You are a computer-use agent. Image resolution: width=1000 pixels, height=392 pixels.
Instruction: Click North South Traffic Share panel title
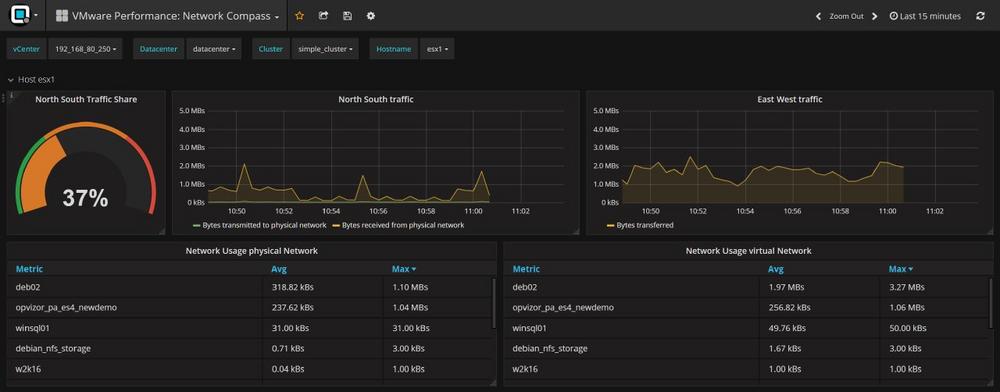point(86,99)
